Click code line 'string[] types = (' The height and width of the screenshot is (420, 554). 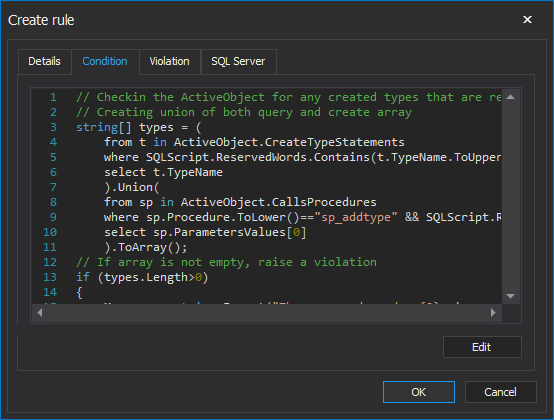139,127
